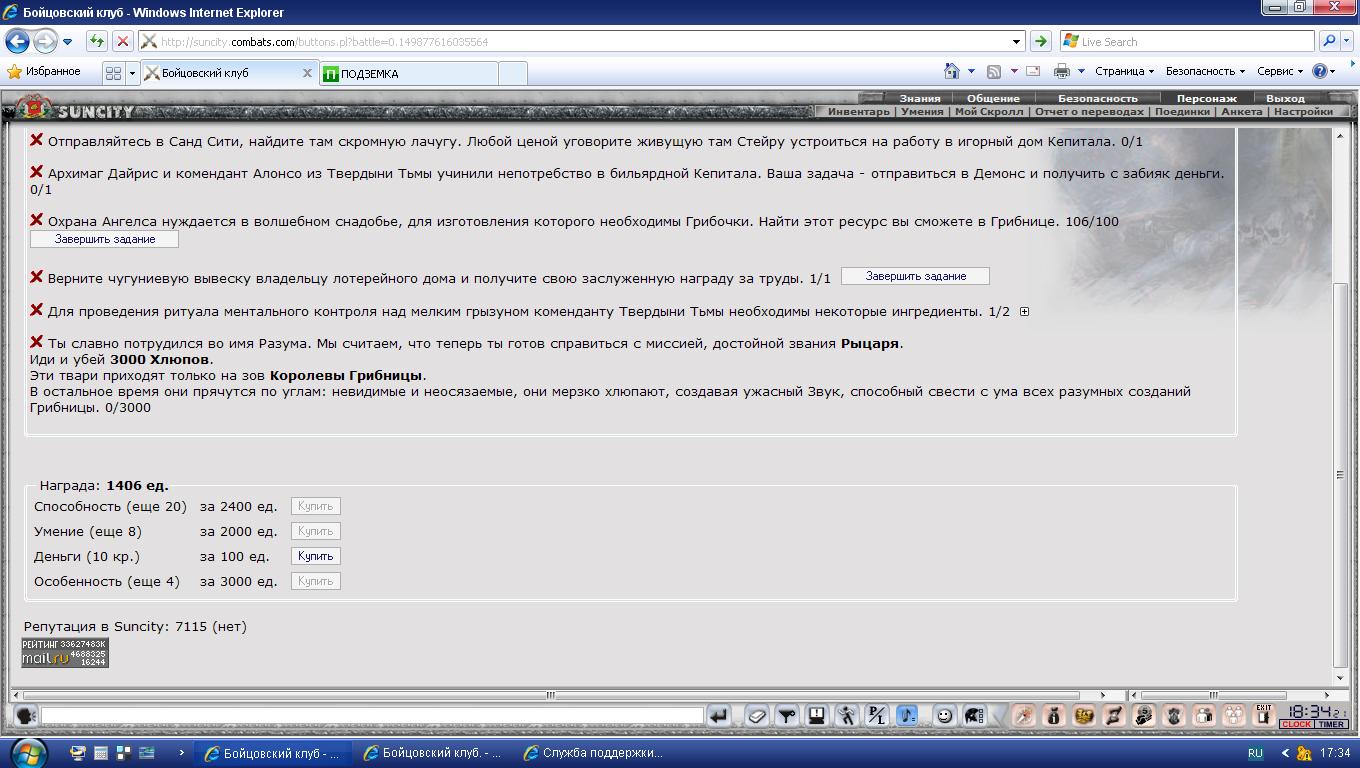Open the Умения submenu link

pyautogui.click(x=922, y=112)
